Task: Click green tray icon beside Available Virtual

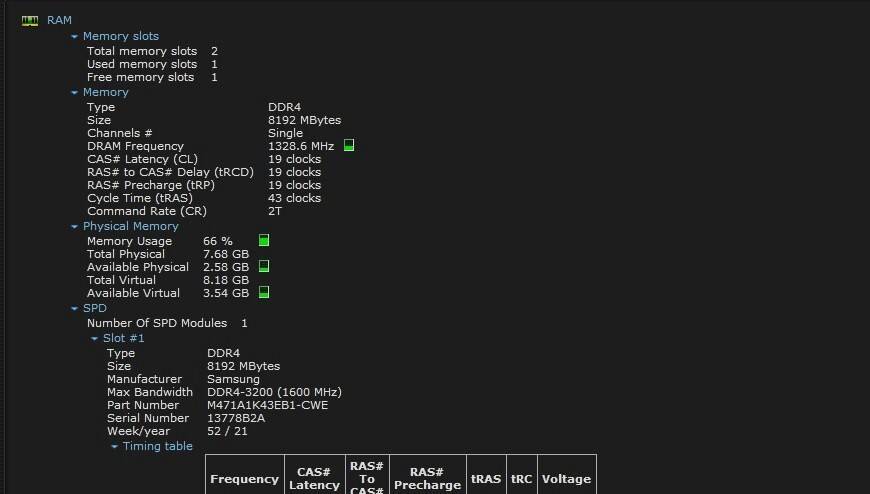Action: click(264, 293)
